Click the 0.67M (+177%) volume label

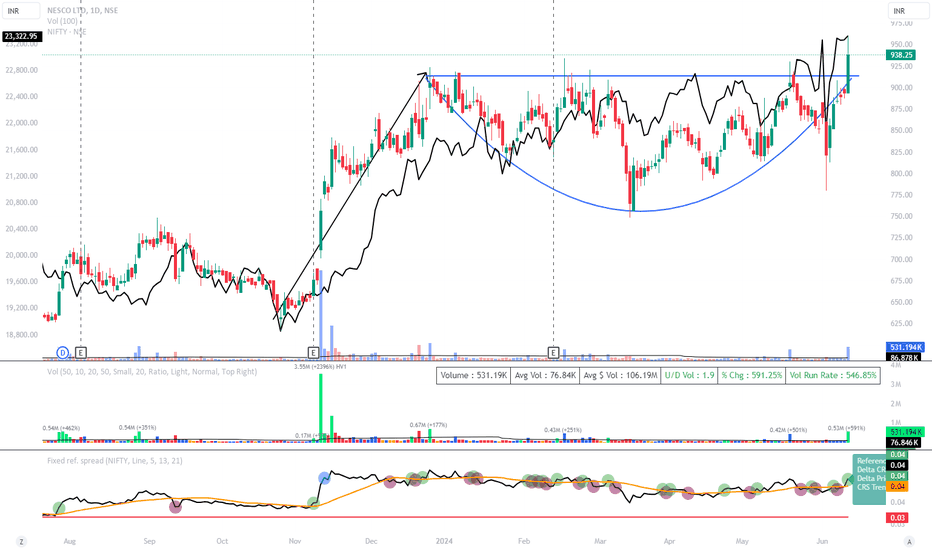tap(428, 425)
